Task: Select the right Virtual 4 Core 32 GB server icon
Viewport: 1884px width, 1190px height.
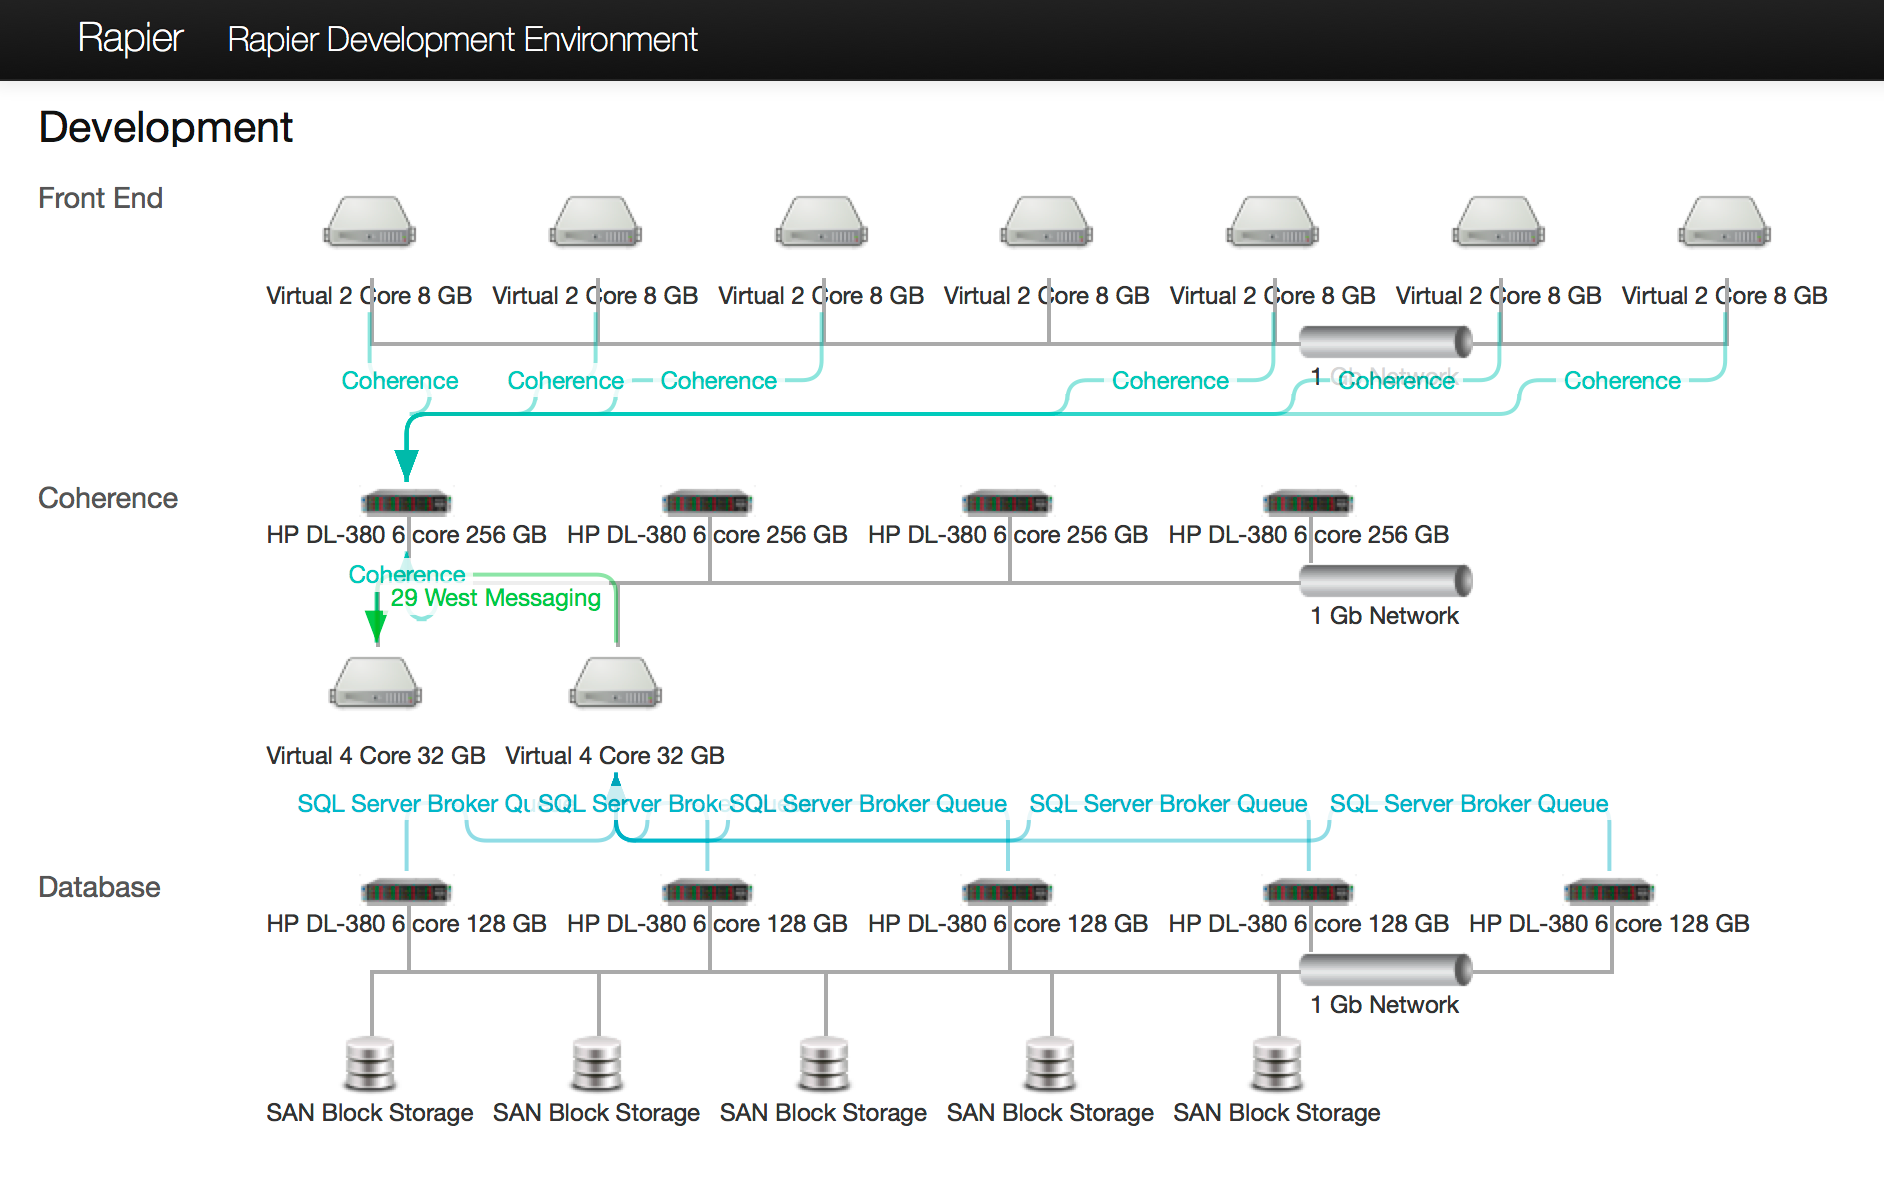Action: tap(615, 683)
